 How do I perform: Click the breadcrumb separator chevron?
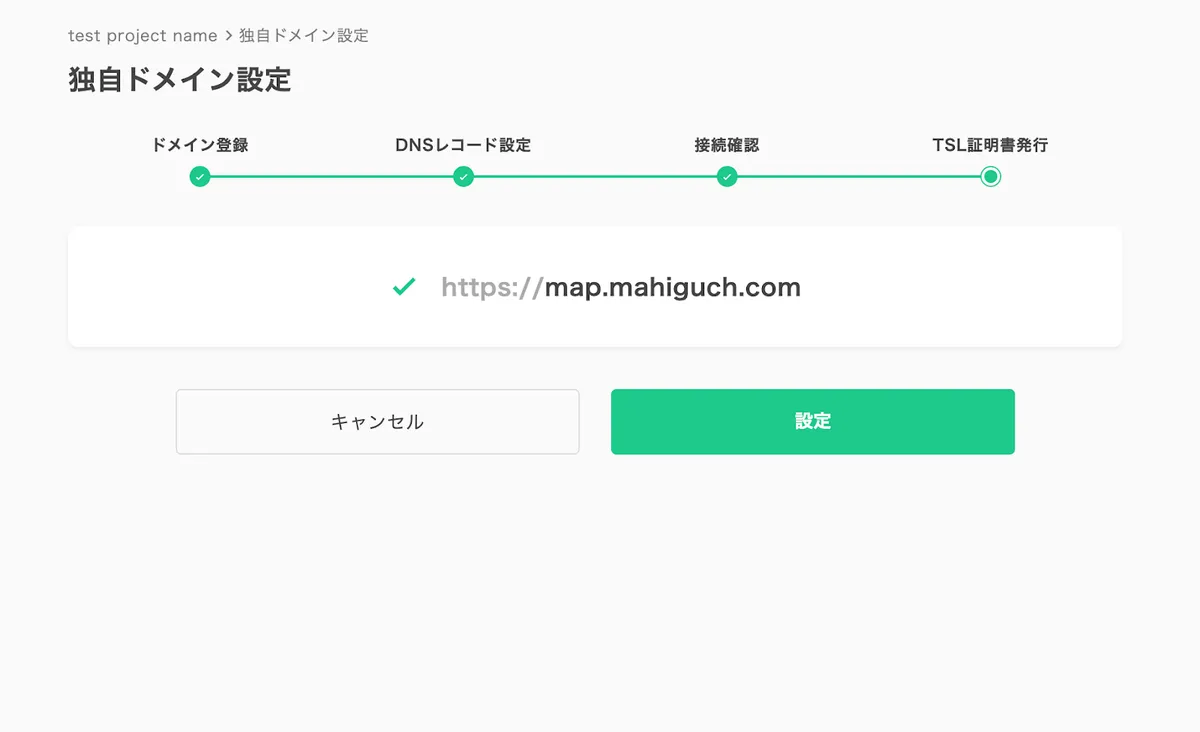pyautogui.click(x=228, y=36)
